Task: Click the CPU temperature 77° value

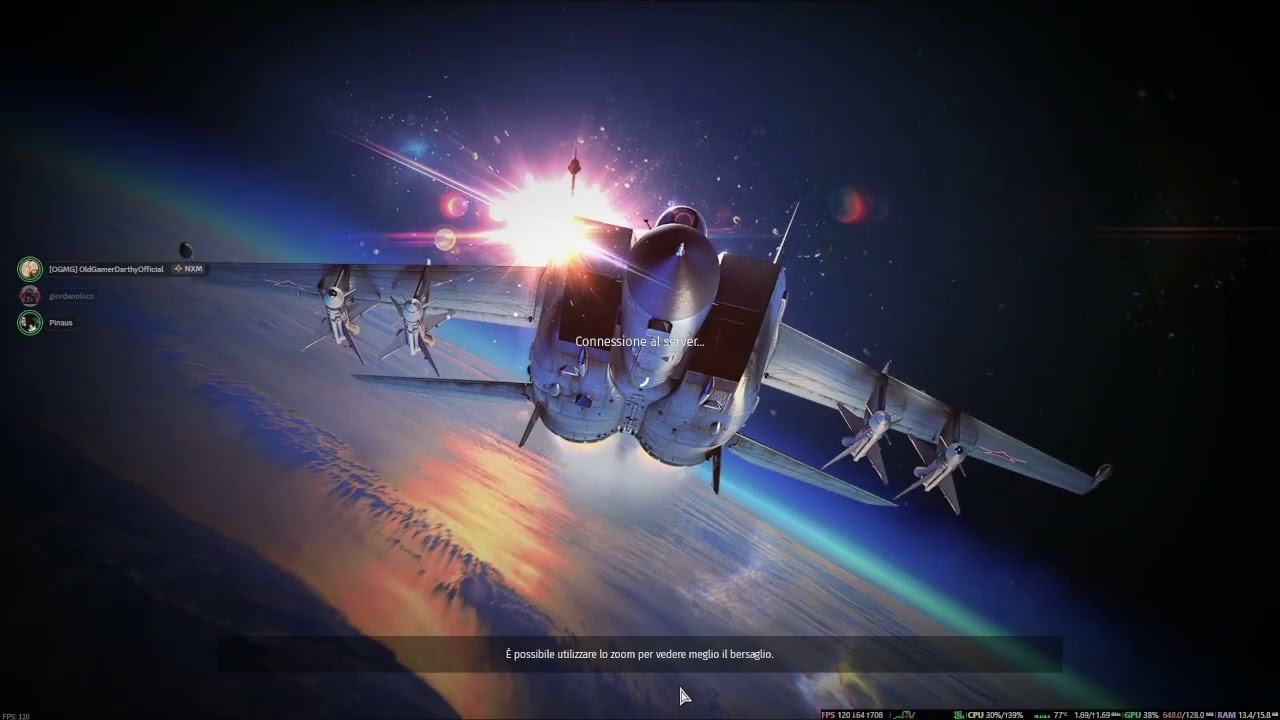Action: click(1060, 715)
